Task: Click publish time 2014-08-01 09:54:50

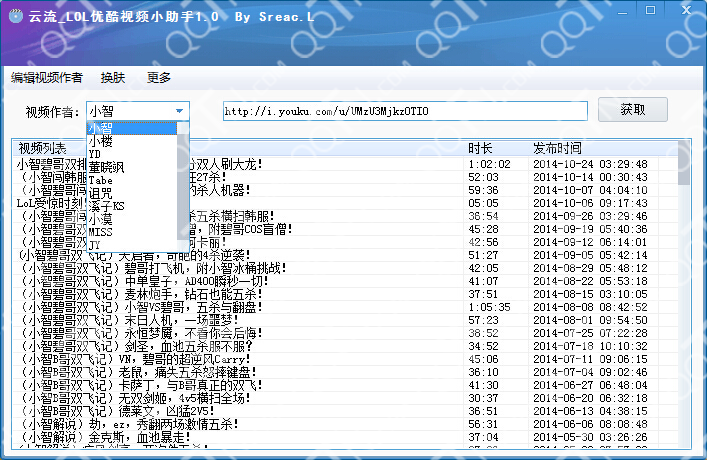Action: (590, 320)
